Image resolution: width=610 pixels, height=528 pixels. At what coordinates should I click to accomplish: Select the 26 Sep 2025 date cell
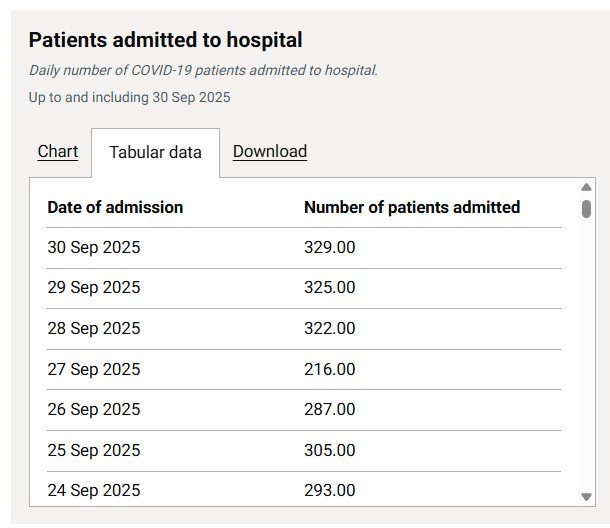[x=94, y=409]
